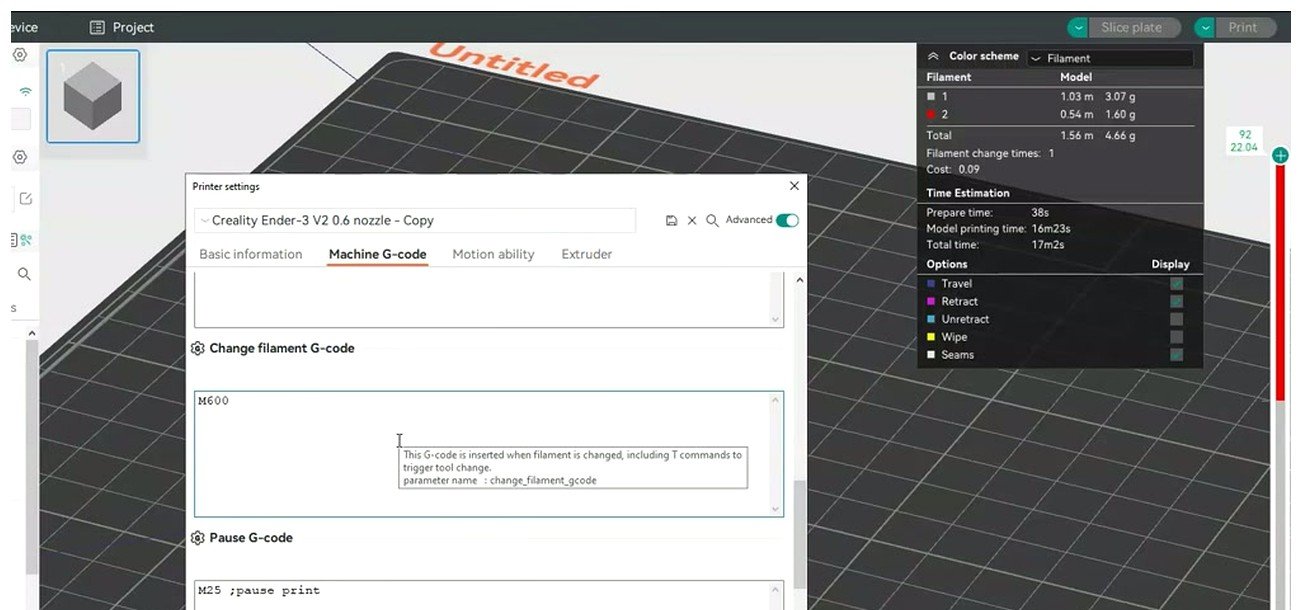Open the dropdown arrow left of Slice plate

[x=1078, y=28]
